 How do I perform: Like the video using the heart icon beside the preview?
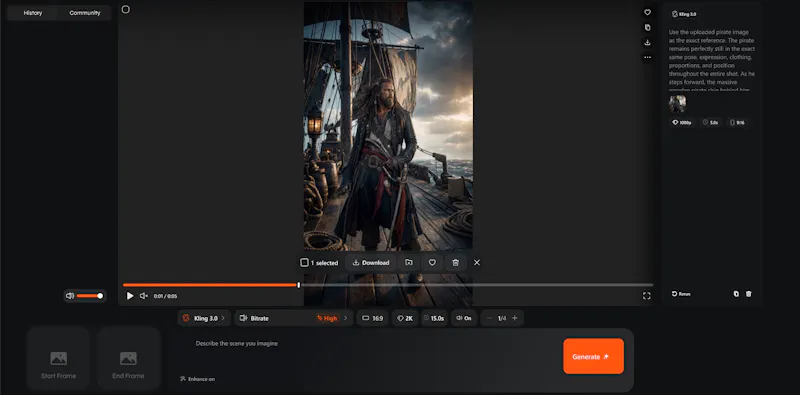[647, 12]
